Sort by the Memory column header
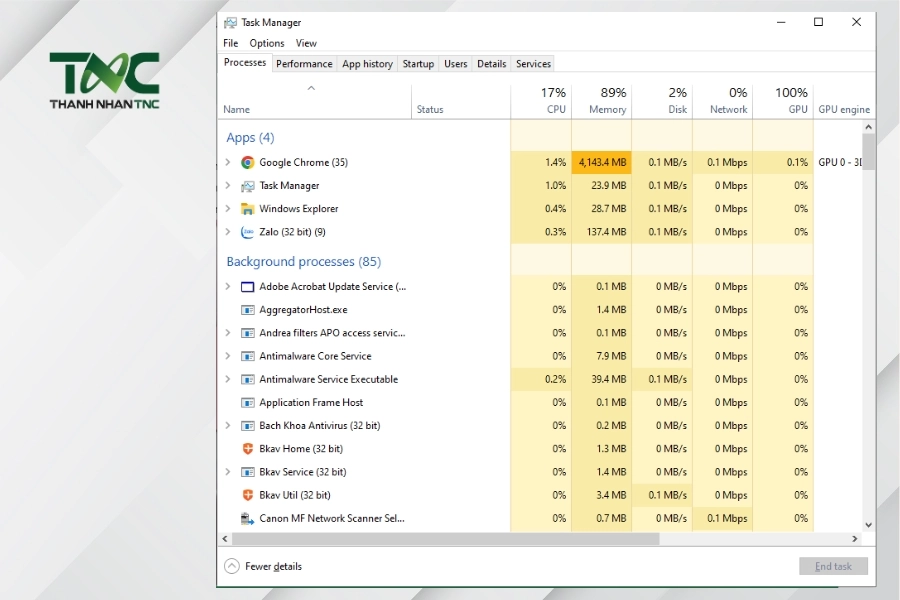This screenshot has width=900, height=600. tap(602, 102)
